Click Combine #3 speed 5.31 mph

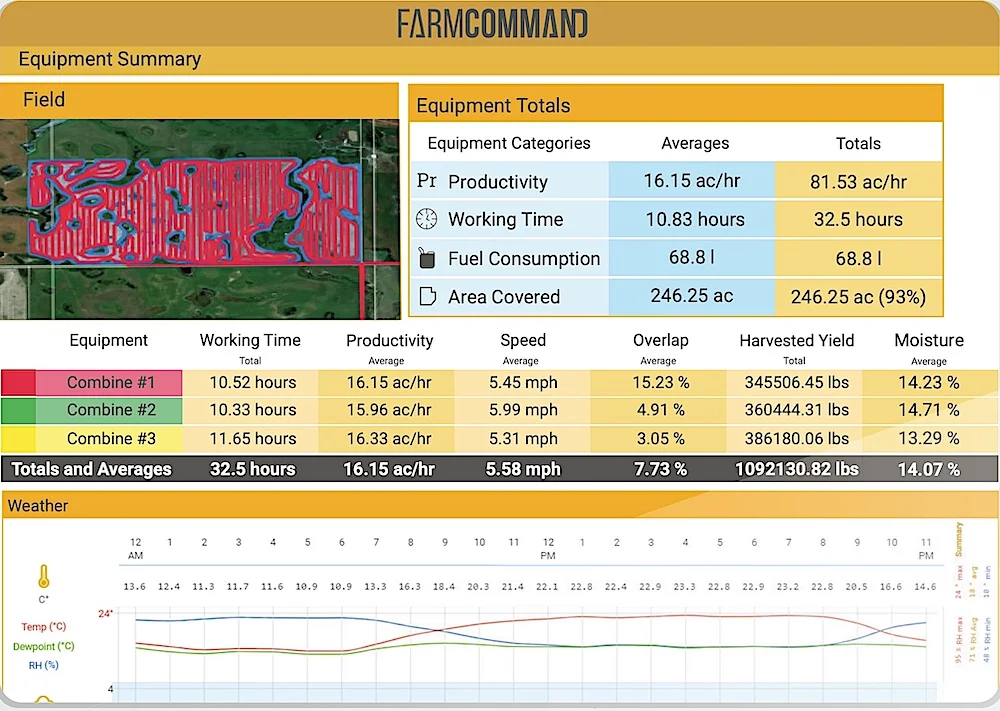point(523,439)
